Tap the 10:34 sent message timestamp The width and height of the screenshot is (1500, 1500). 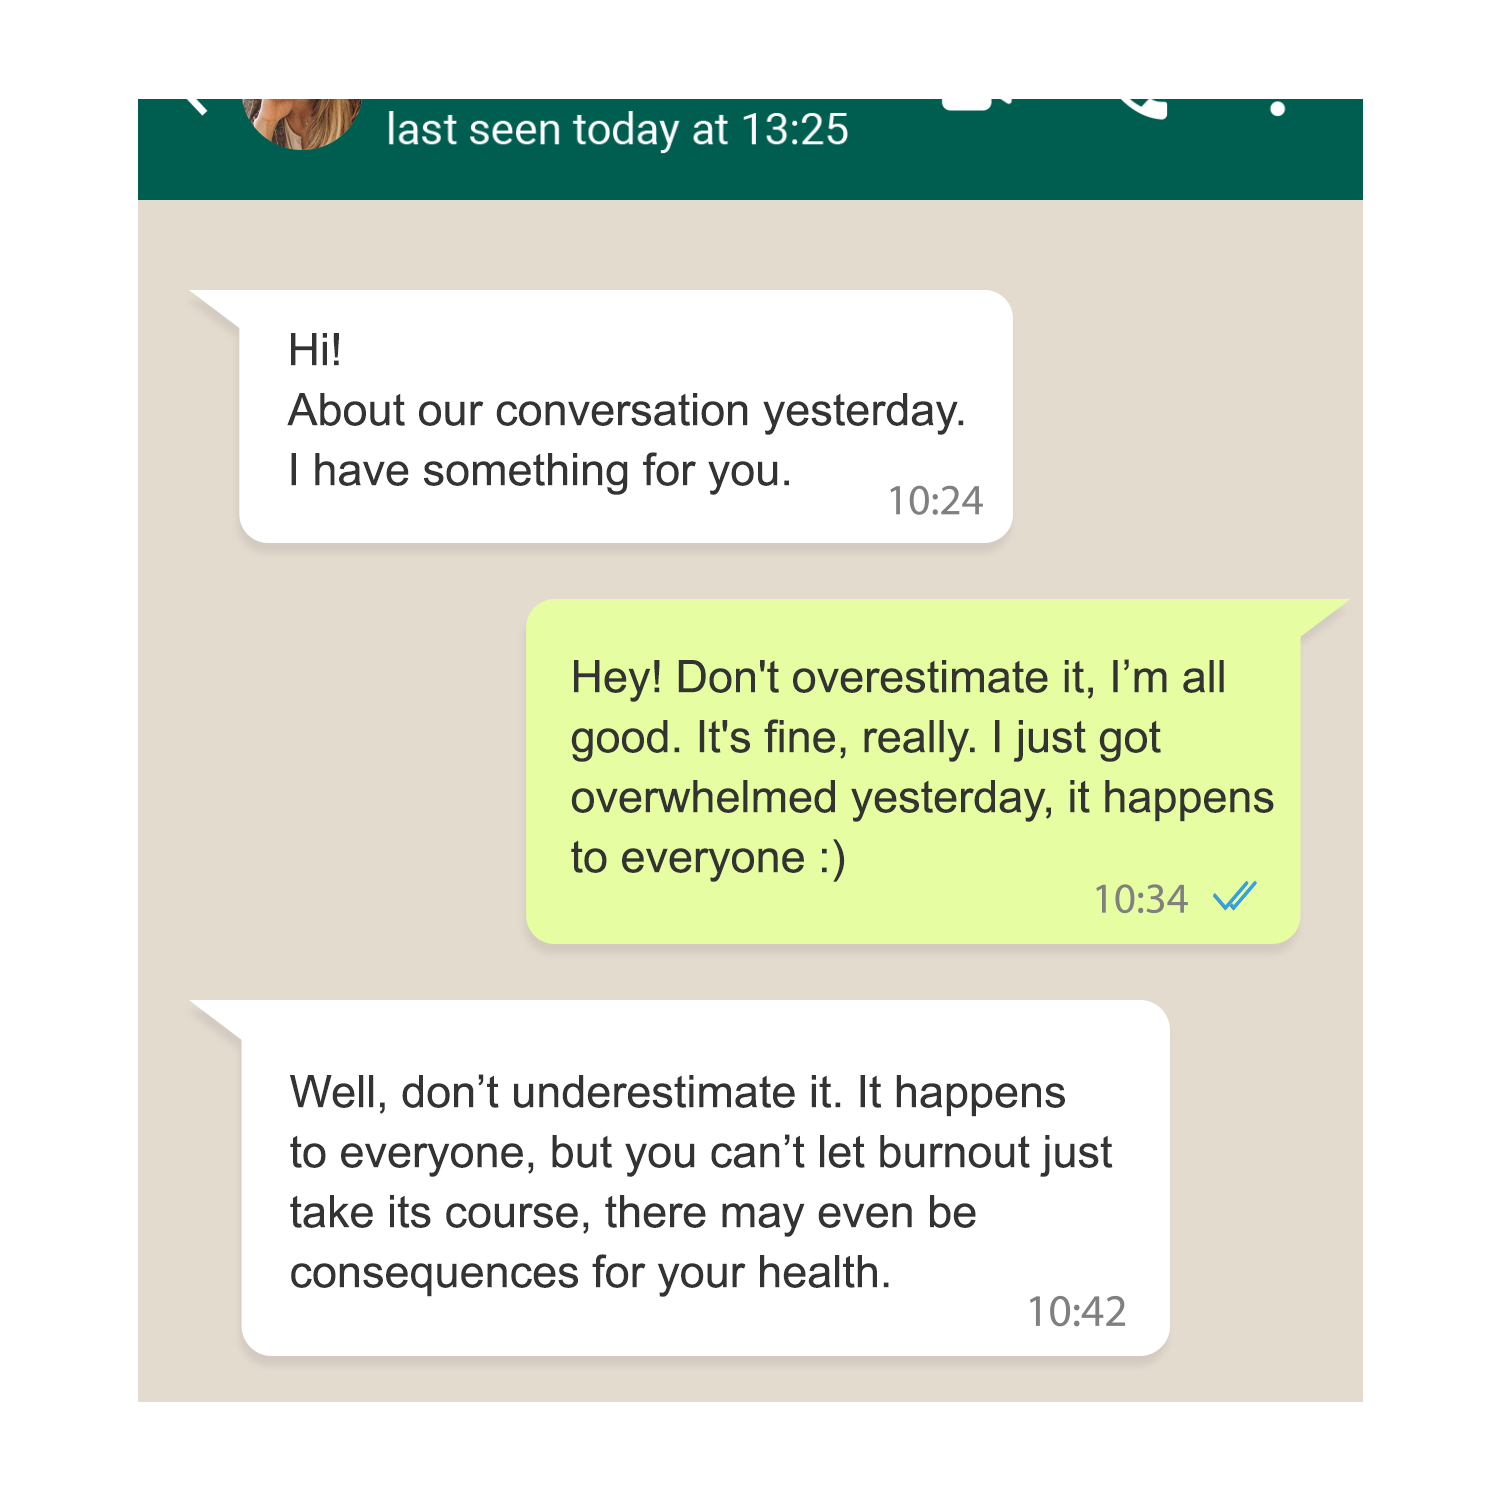tap(1140, 899)
